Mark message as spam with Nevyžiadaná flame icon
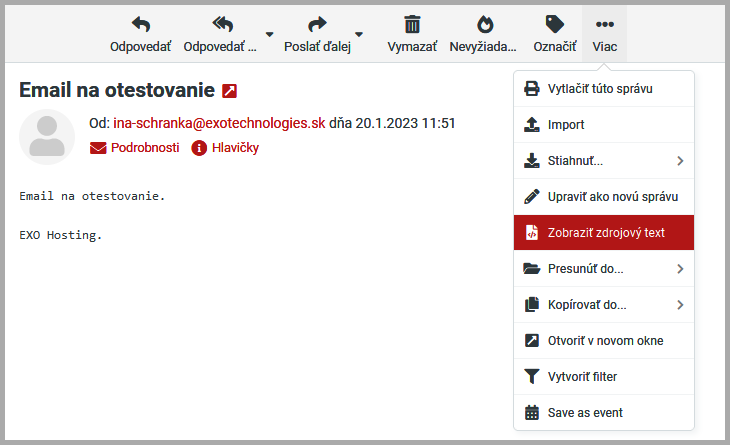The width and height of the screenshot is (730, 445). click(x=483, y=25)
